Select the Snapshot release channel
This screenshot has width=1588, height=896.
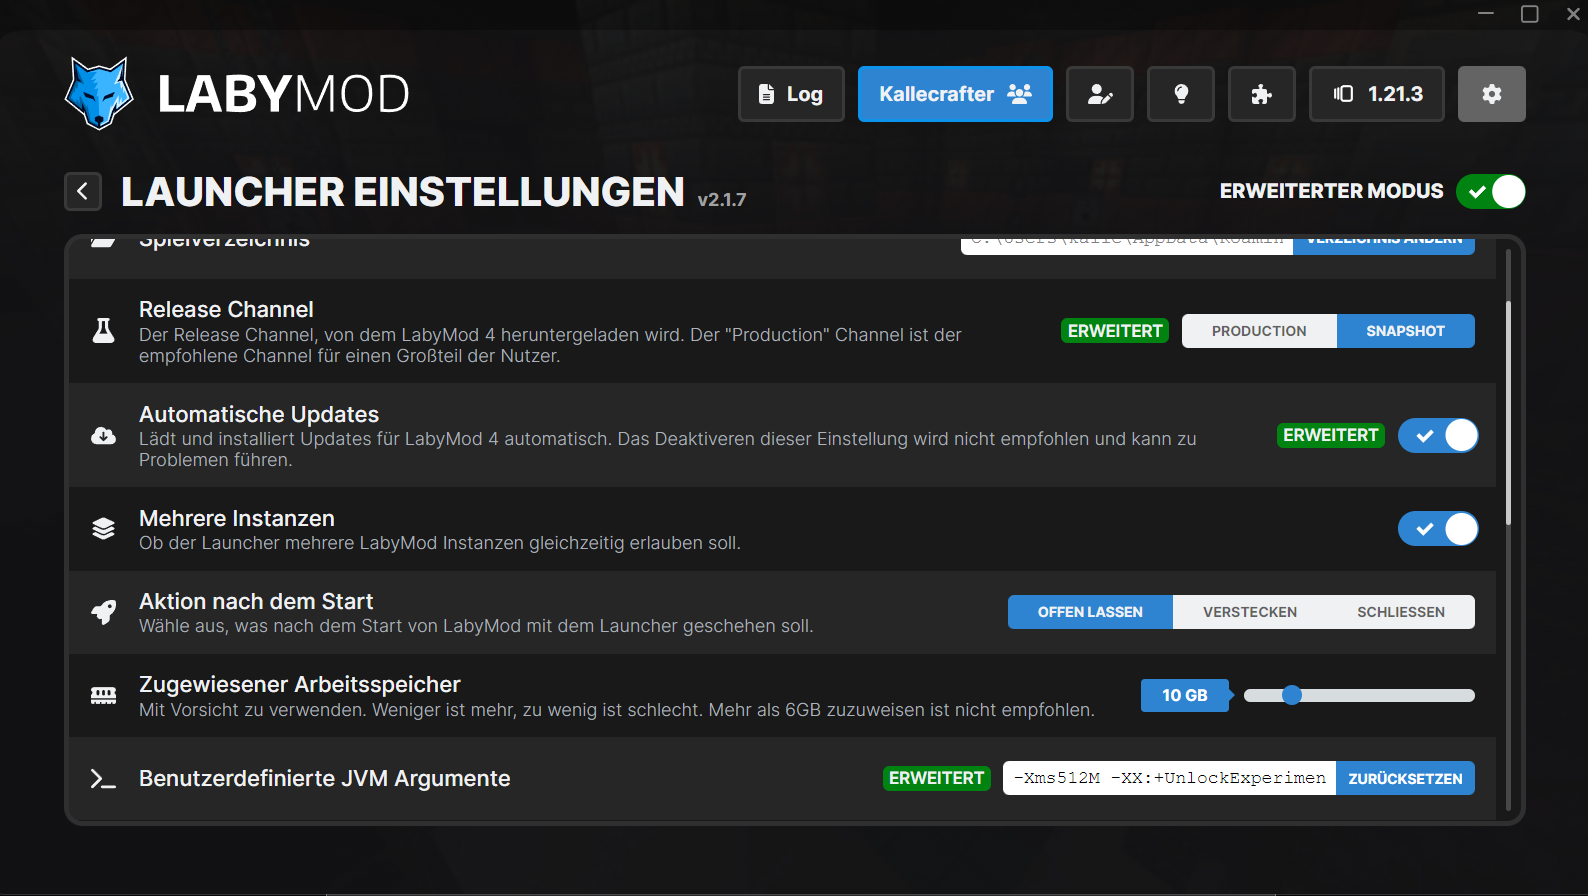[x=1405, y=331]
